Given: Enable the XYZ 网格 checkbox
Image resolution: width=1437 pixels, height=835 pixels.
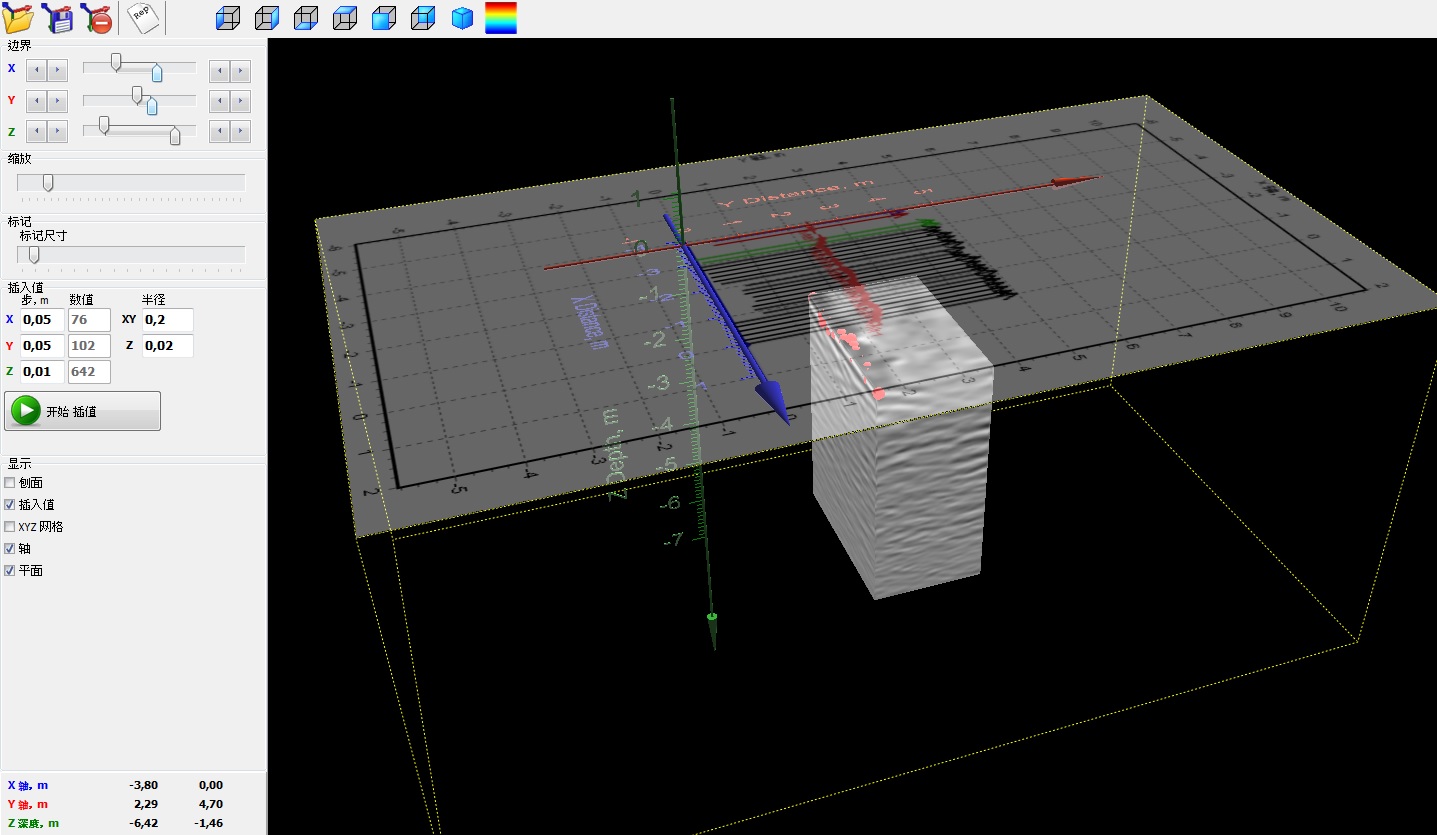Looking at the screenshot, I should point(10,527).
